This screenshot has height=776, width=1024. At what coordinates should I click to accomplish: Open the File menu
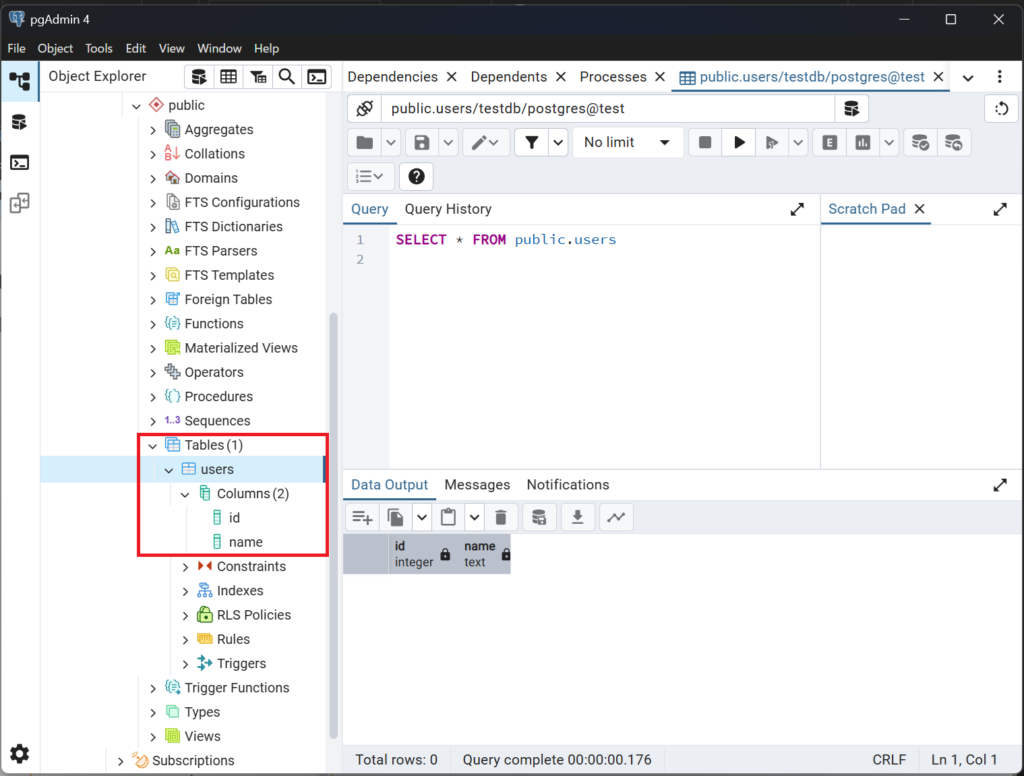click(16, 48)
